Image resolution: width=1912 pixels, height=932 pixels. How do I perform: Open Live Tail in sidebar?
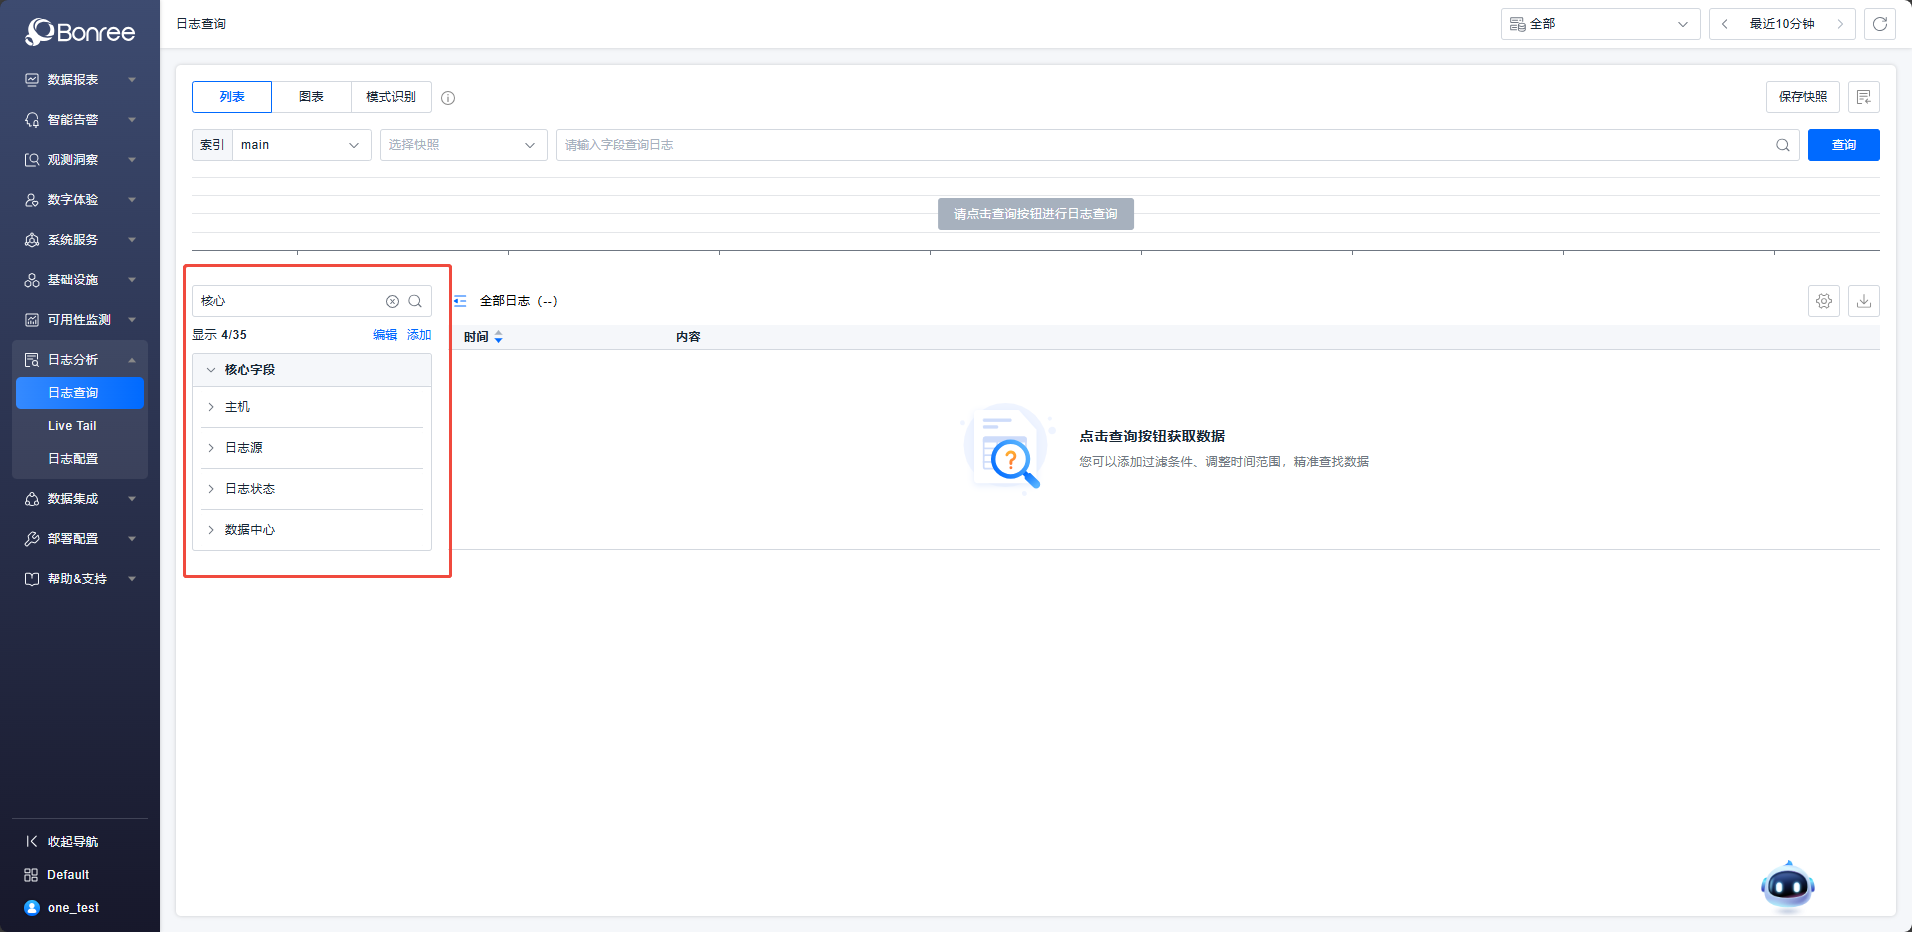coord(72,426)
